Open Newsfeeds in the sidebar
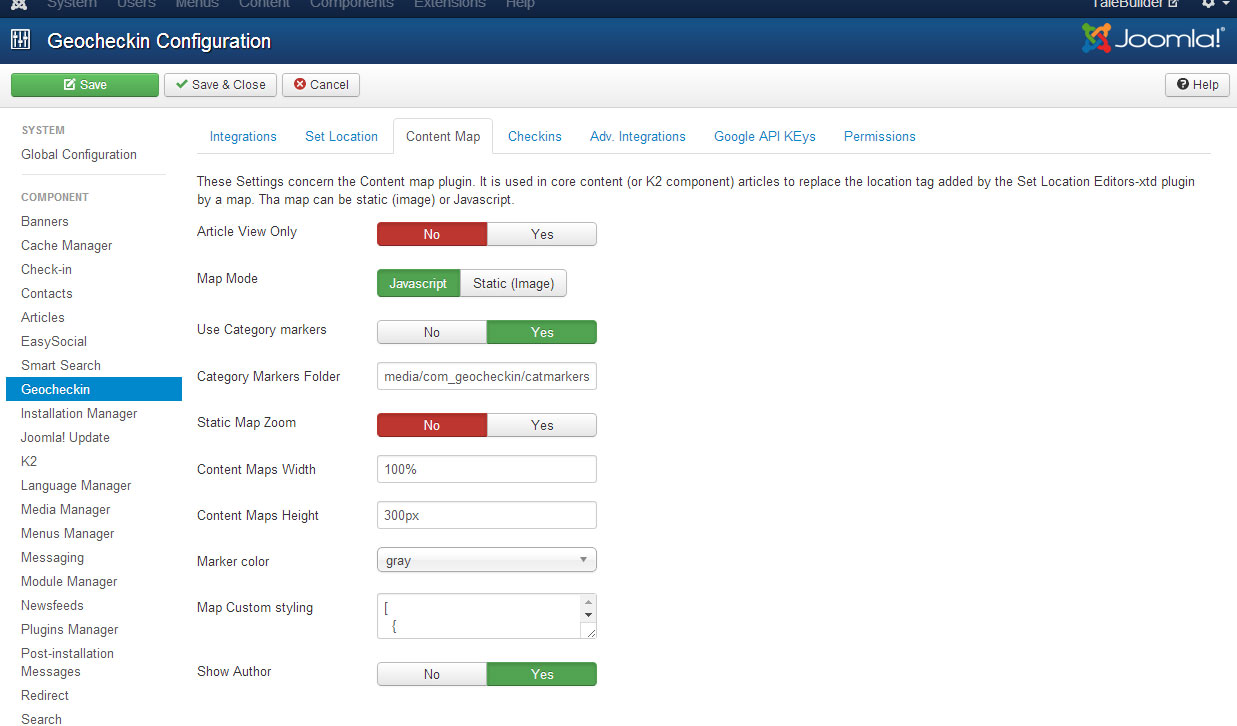This screenshot has width=1237, height=726. (52, 606)
